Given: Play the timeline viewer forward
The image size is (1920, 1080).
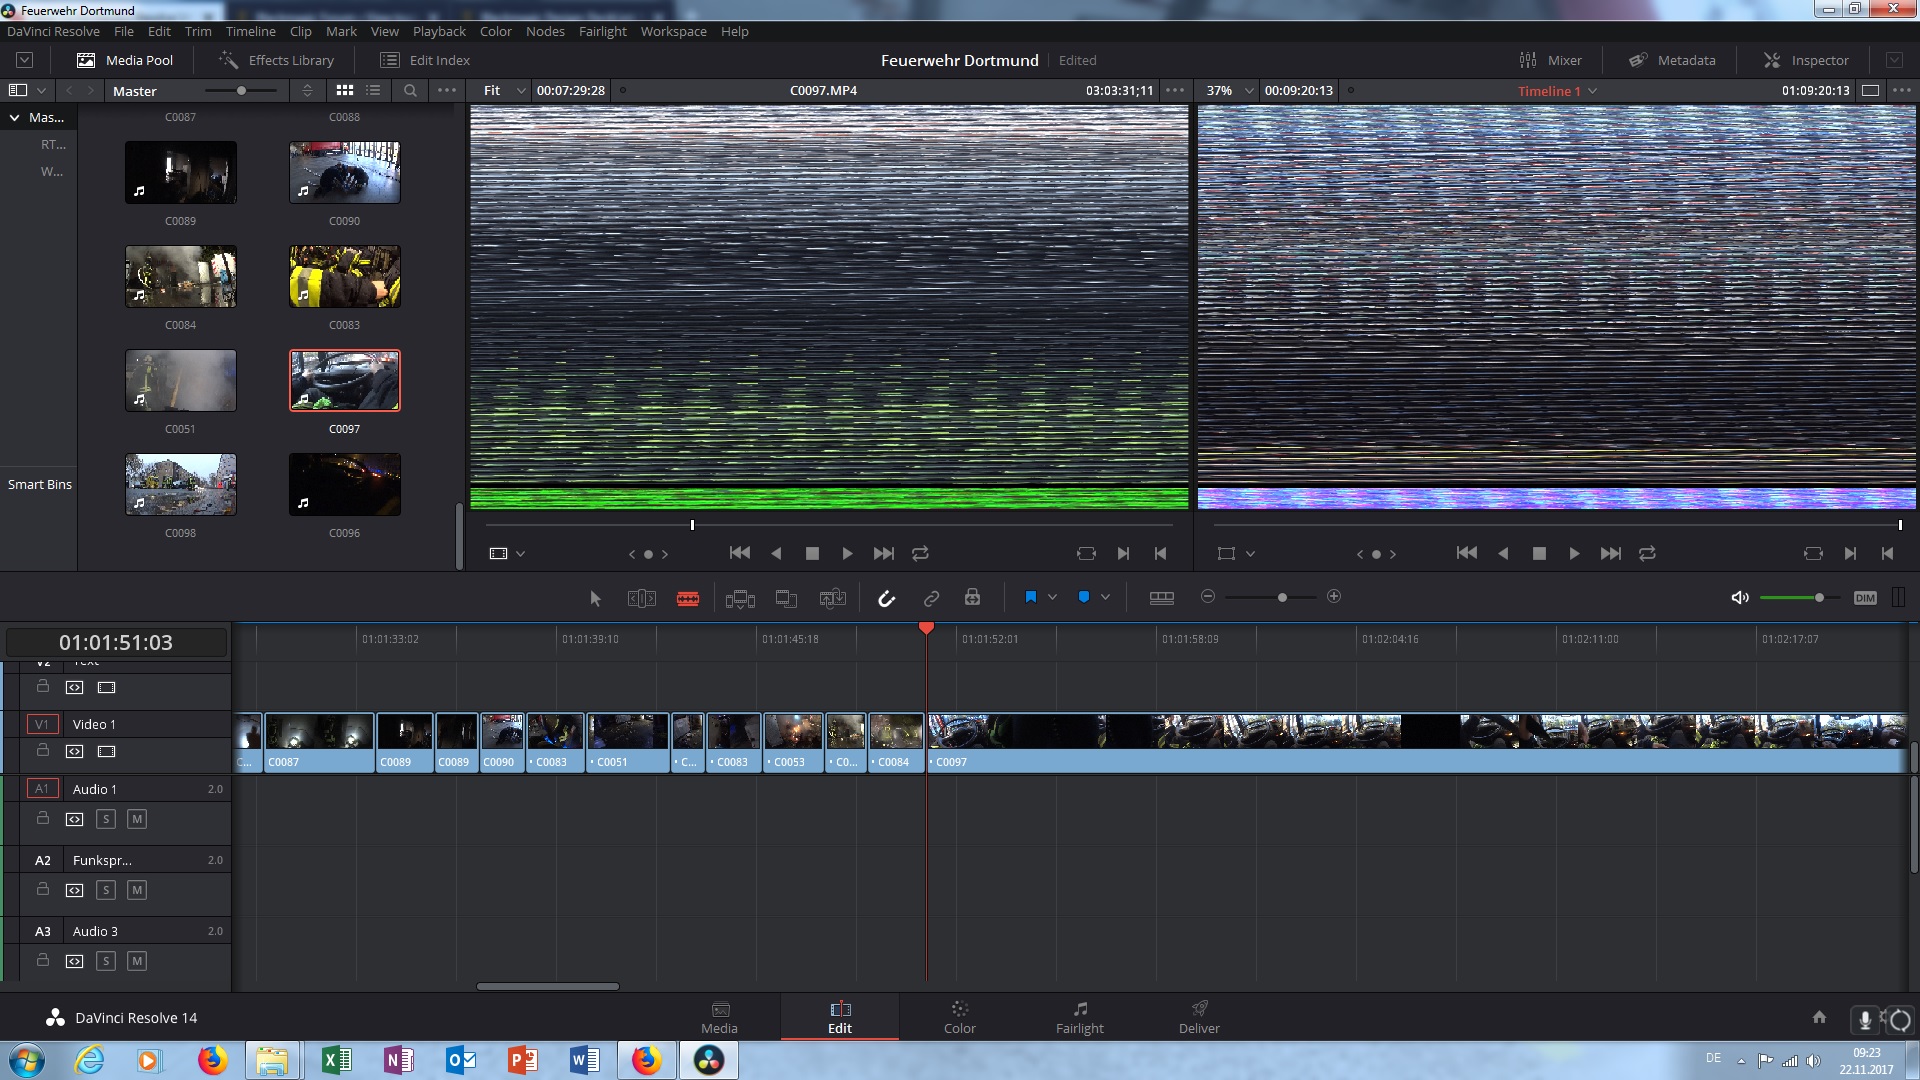Looking at the screenshot, I should coord(1574,553).
